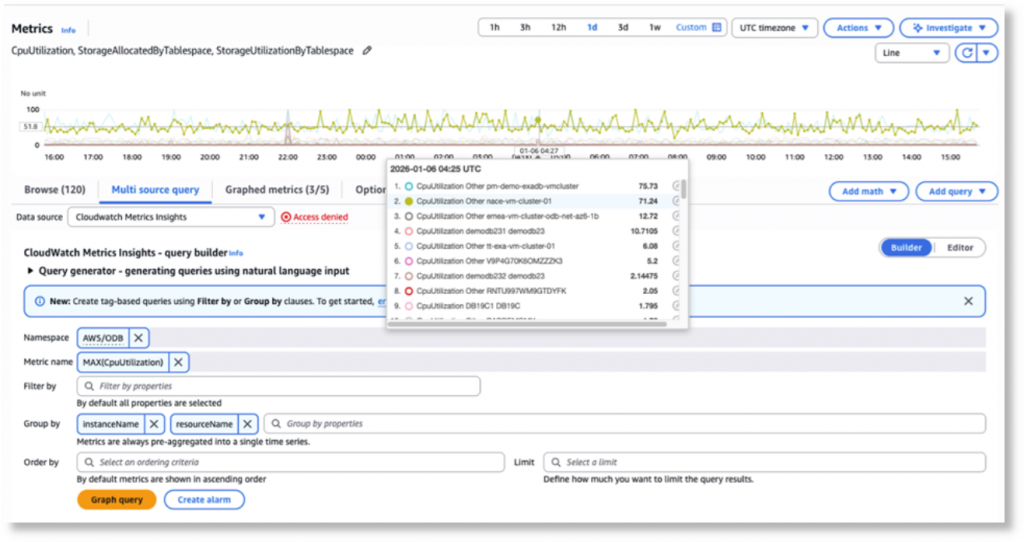The width and height of the screenshot is (1024, 542).
Task: Click the DB19C1 legend circle
Action: [x=409, y=306]
